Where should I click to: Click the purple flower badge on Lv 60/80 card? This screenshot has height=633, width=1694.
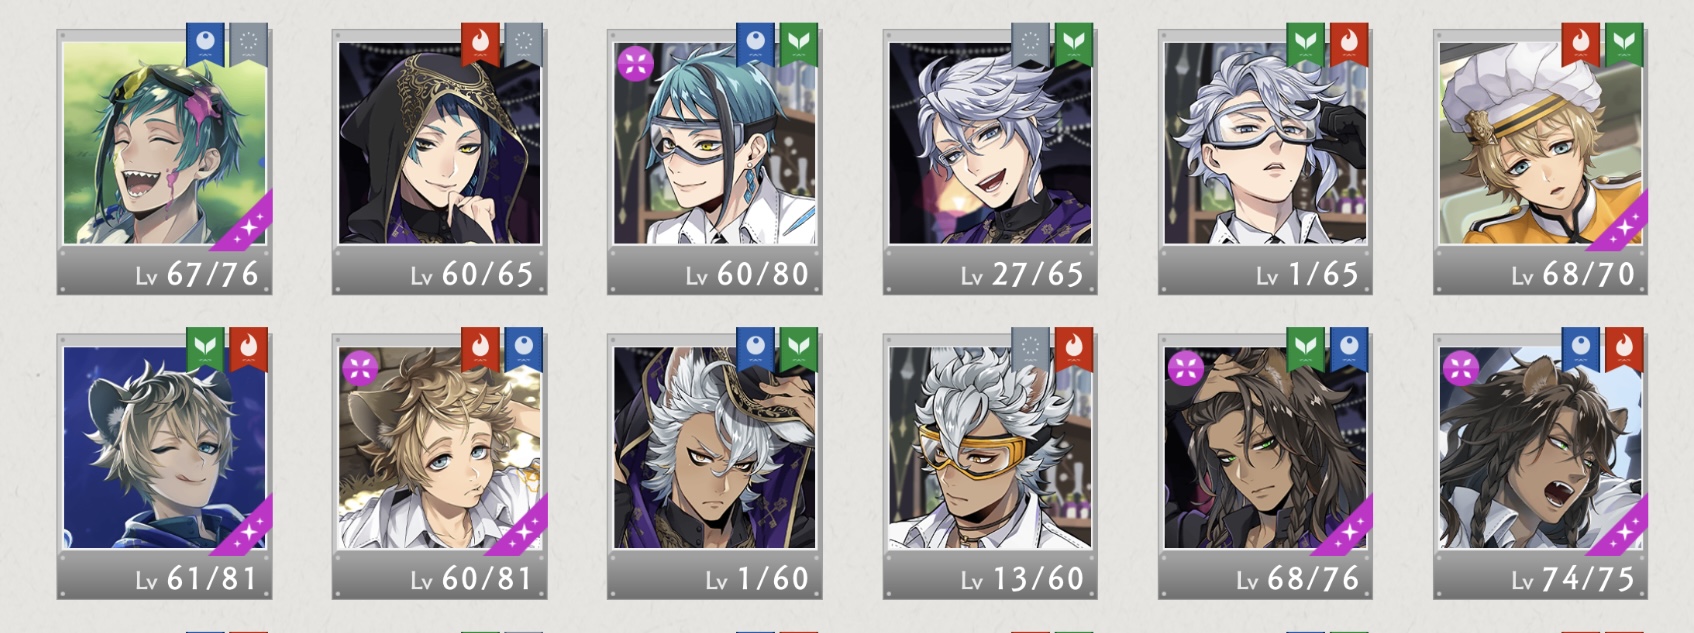coord(635,63)
